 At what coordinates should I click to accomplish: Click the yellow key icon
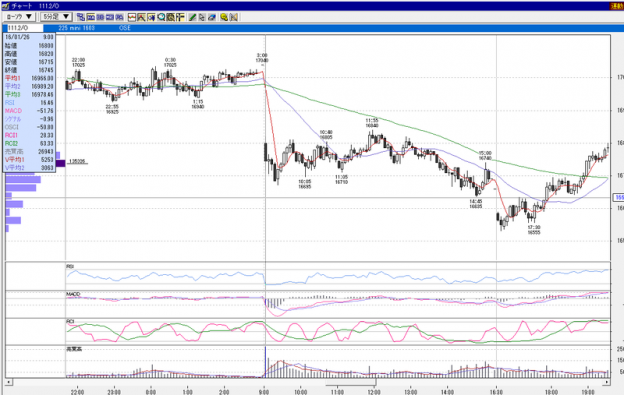click(224, 17)
